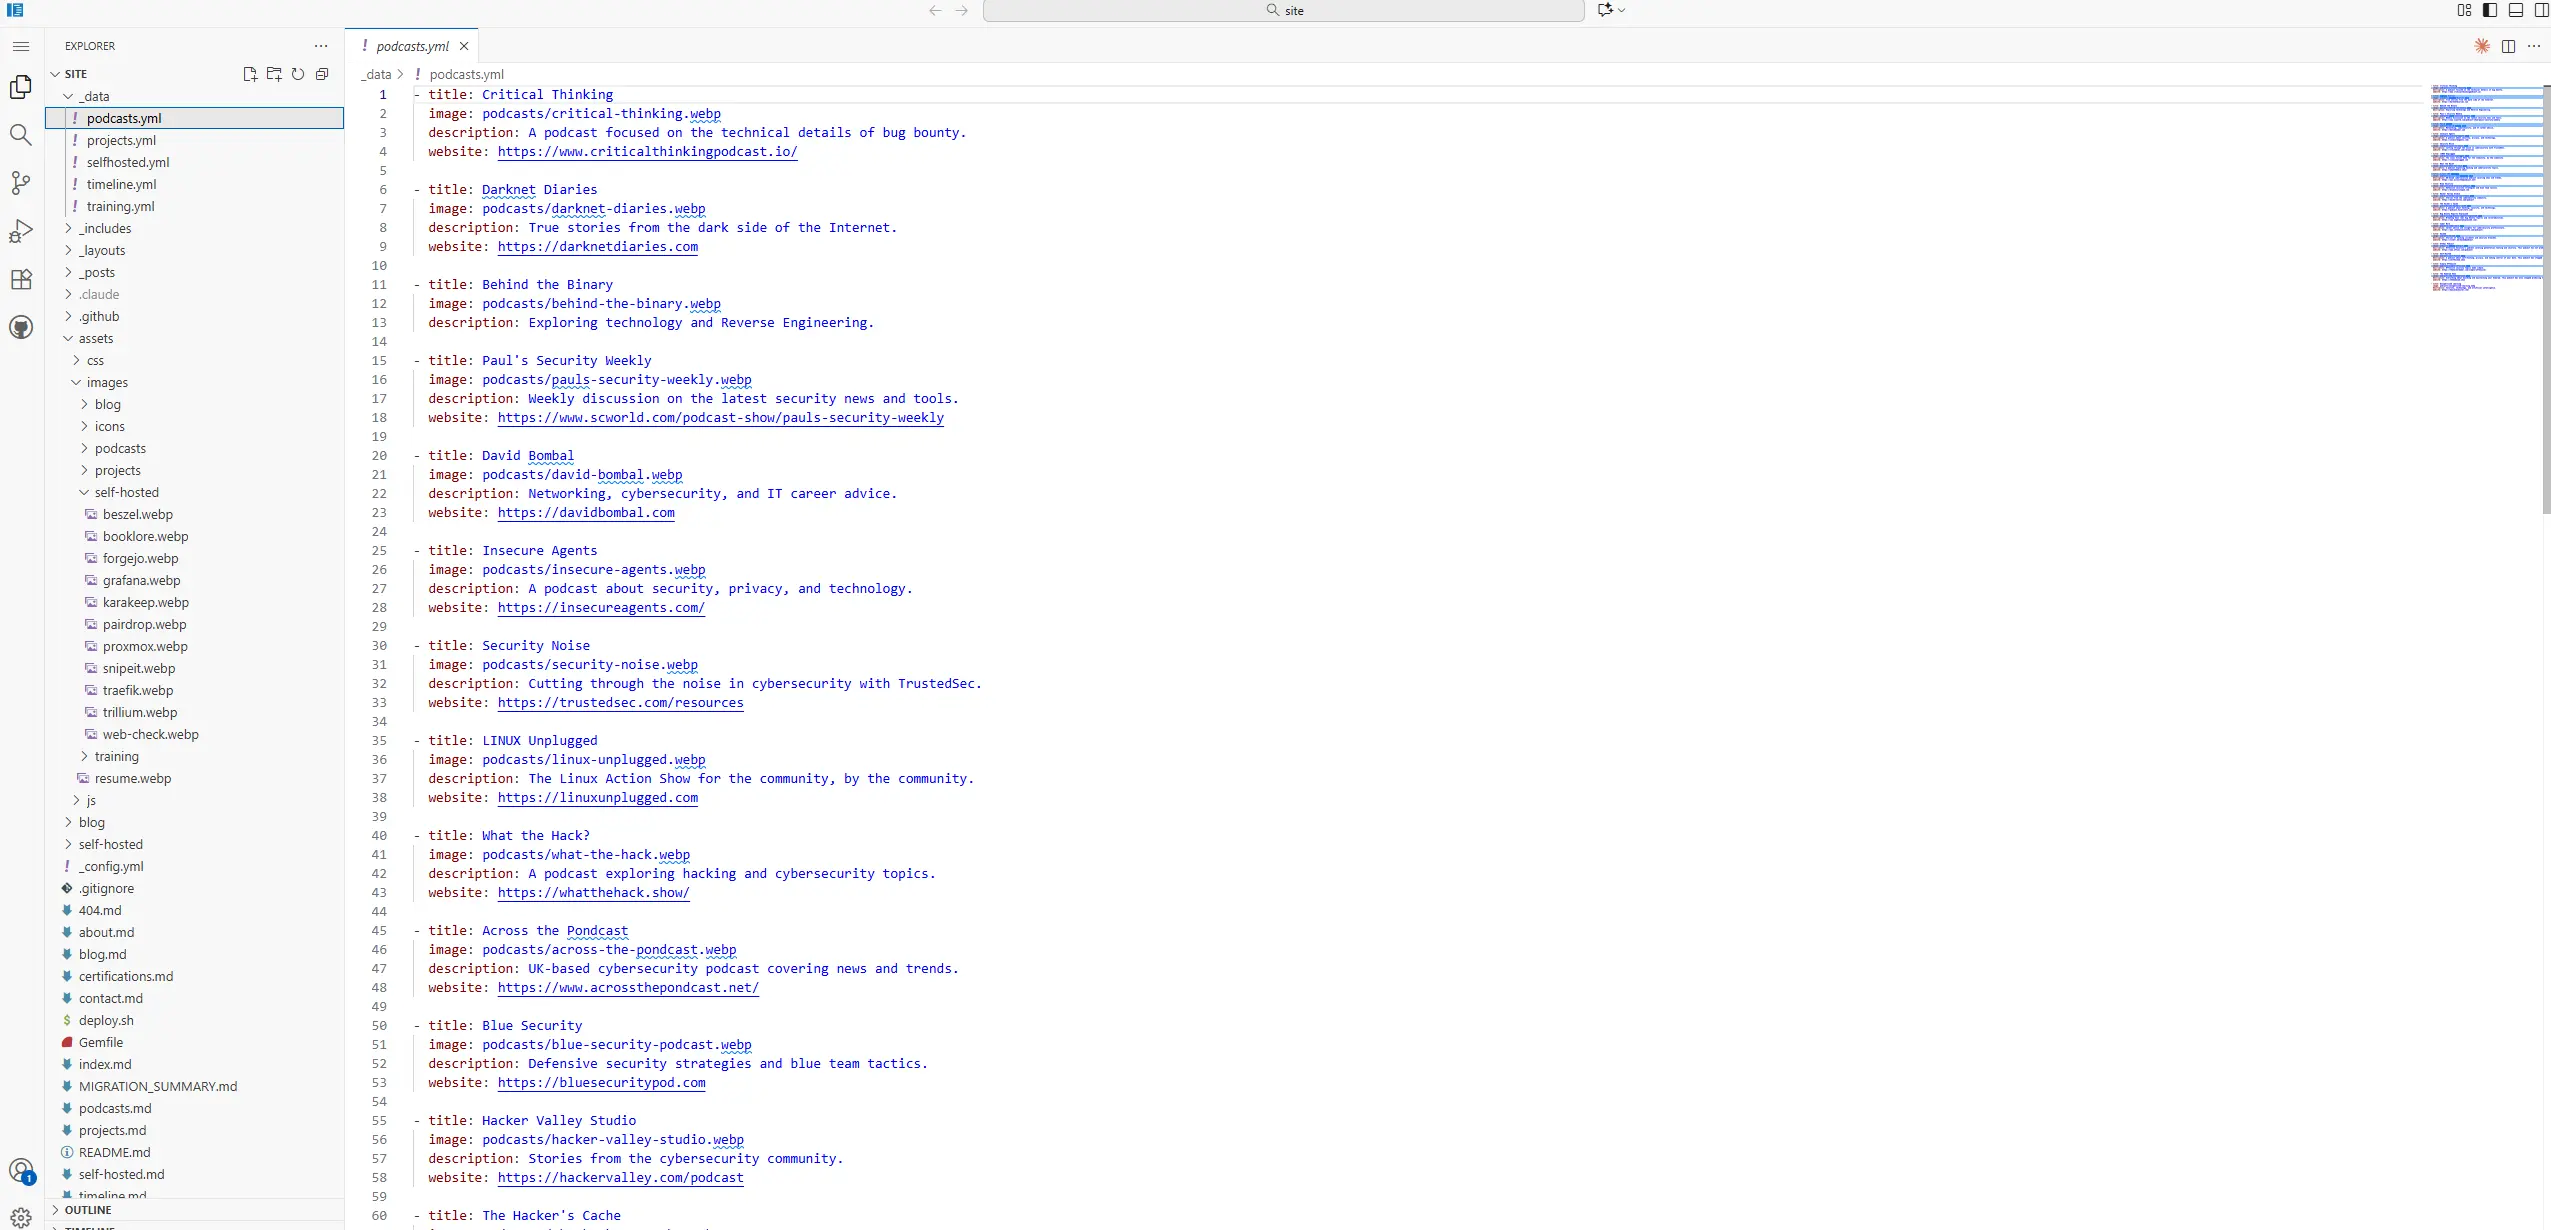Go forward with the navigation arrow
Image resolution: width=2551 pixels, height=1230 pixels.
click(961, 10)
